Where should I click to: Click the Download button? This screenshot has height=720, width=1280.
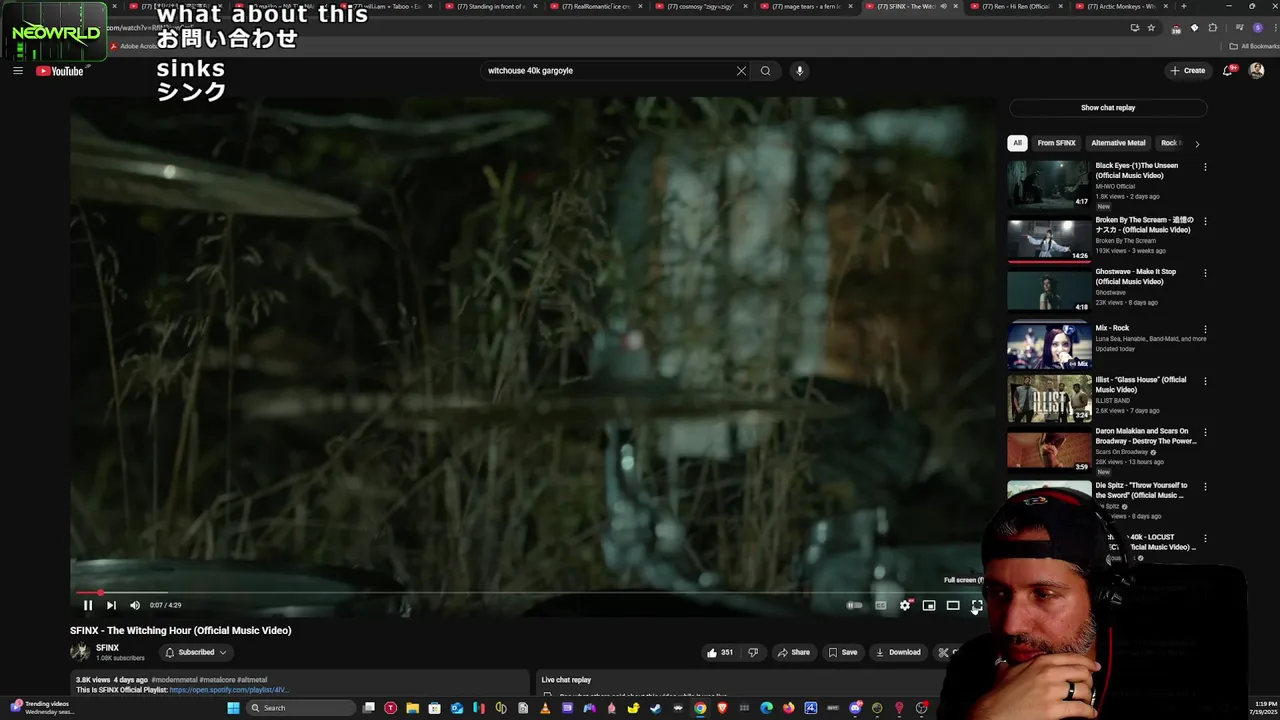click(898, 652)
